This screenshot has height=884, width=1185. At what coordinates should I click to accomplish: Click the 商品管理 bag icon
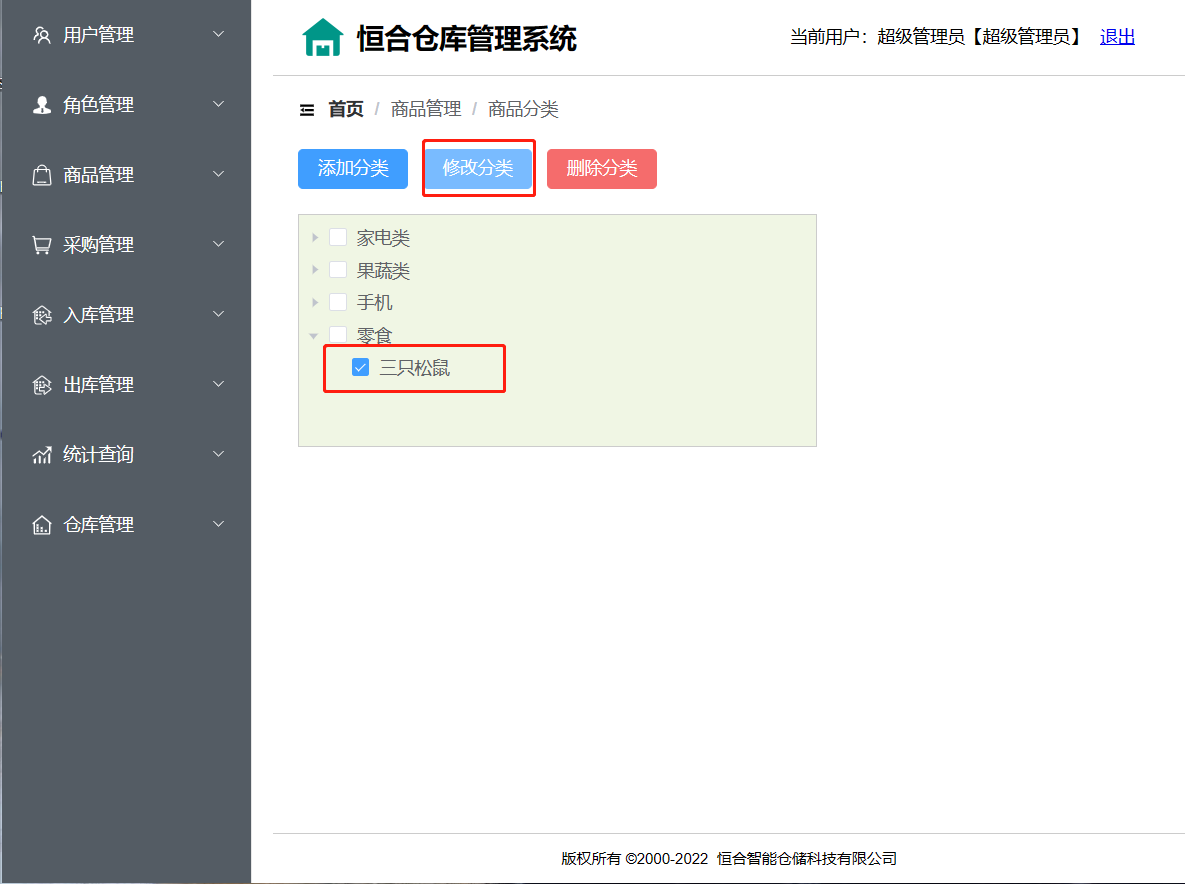42,175
